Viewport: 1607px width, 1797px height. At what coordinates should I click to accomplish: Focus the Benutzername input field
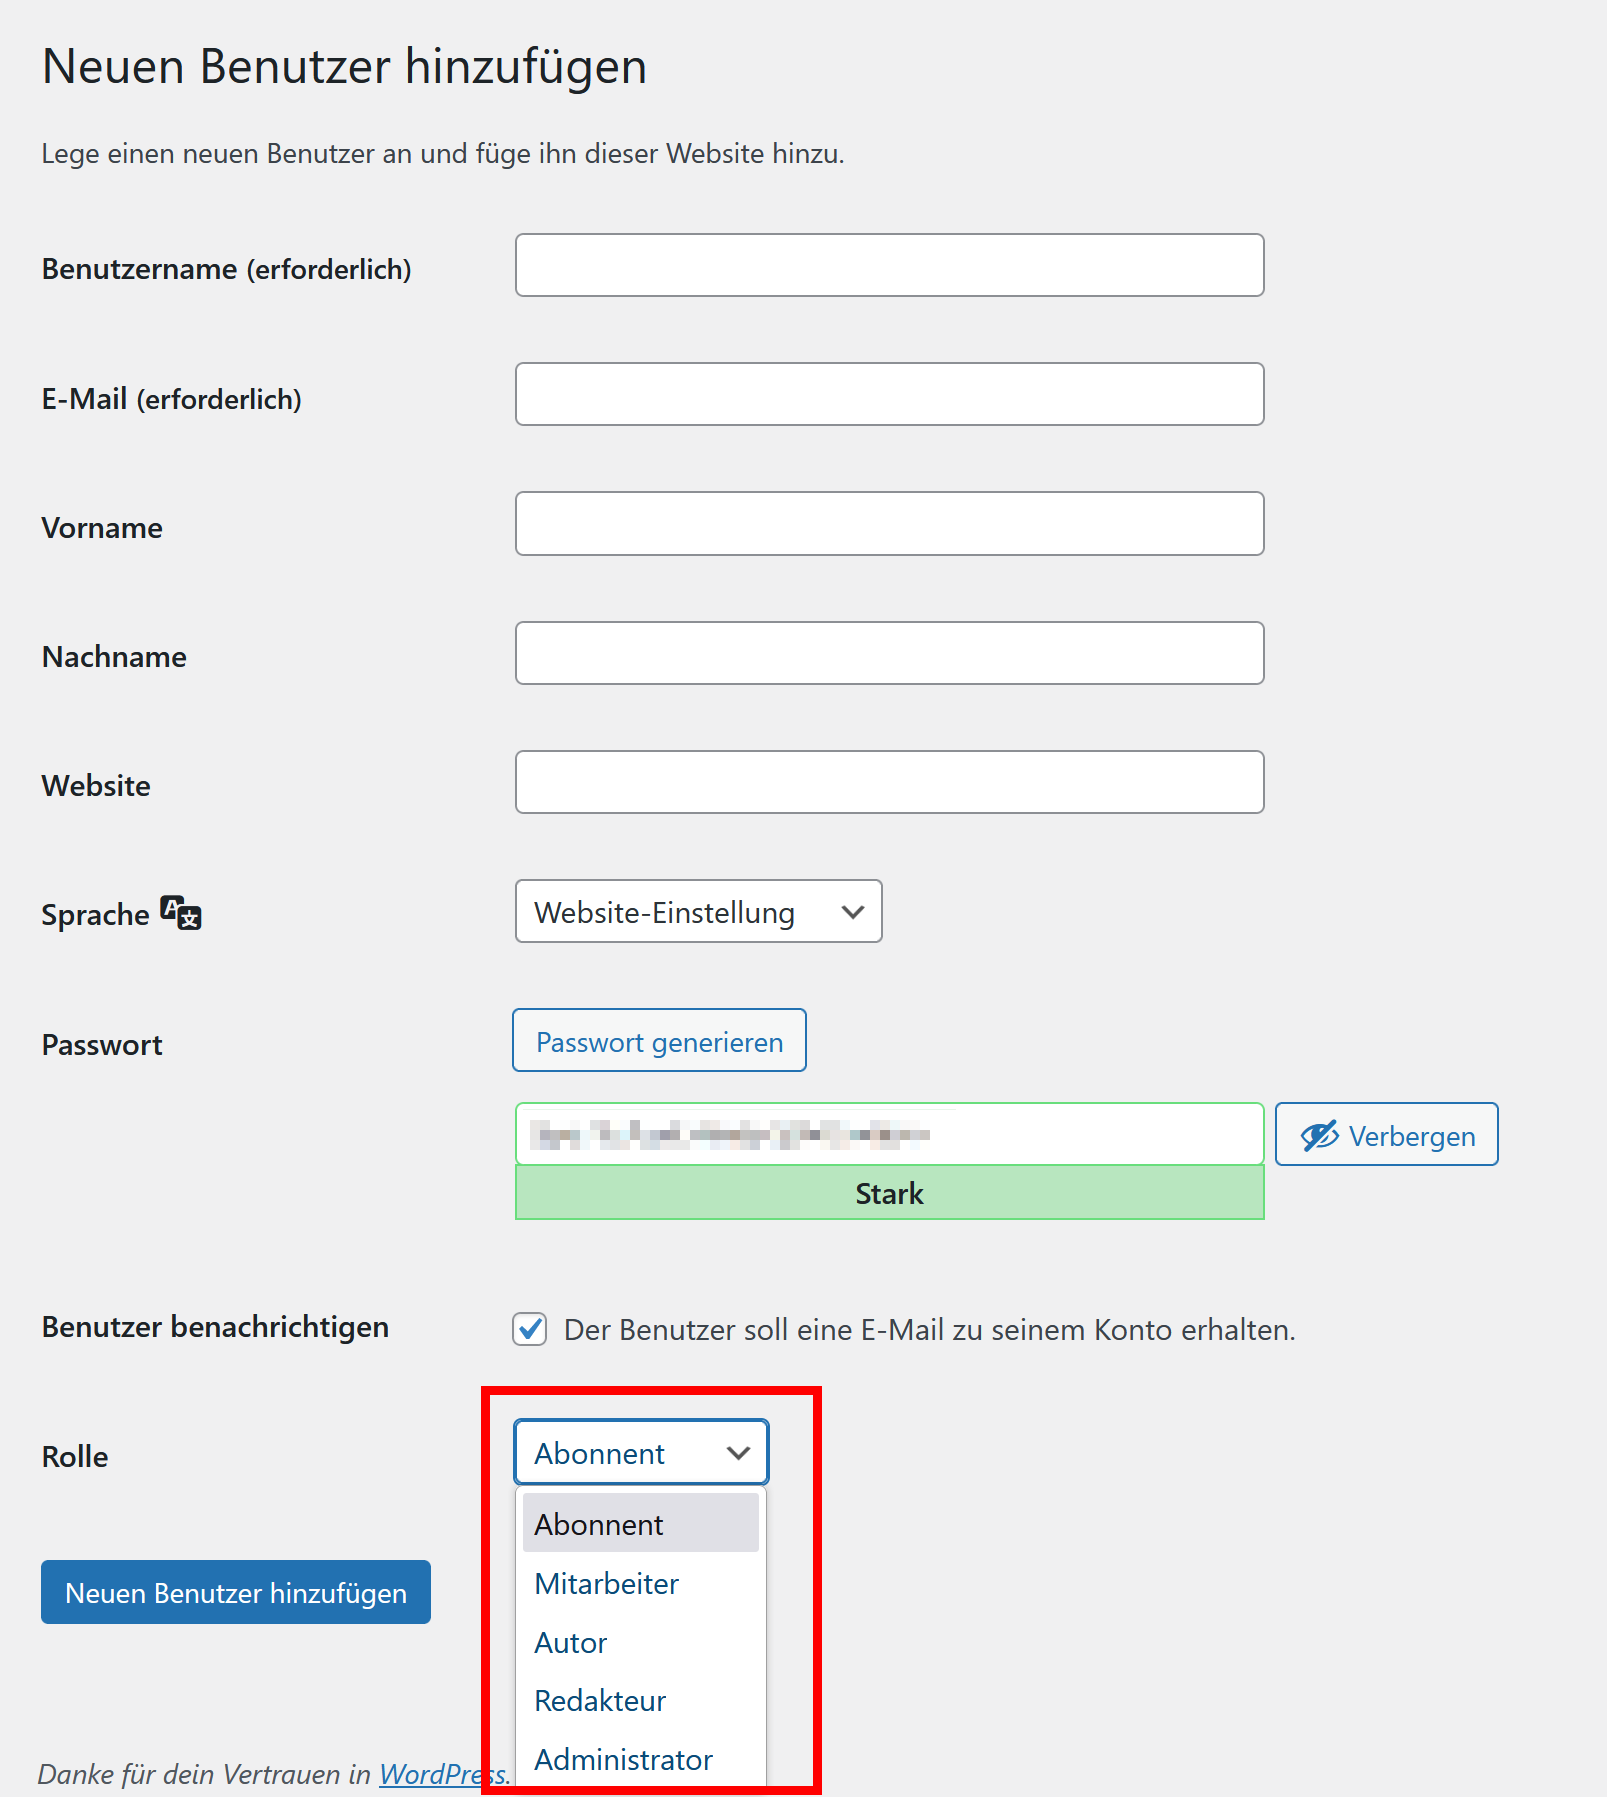pyautogui.click(x=889, y=265)
